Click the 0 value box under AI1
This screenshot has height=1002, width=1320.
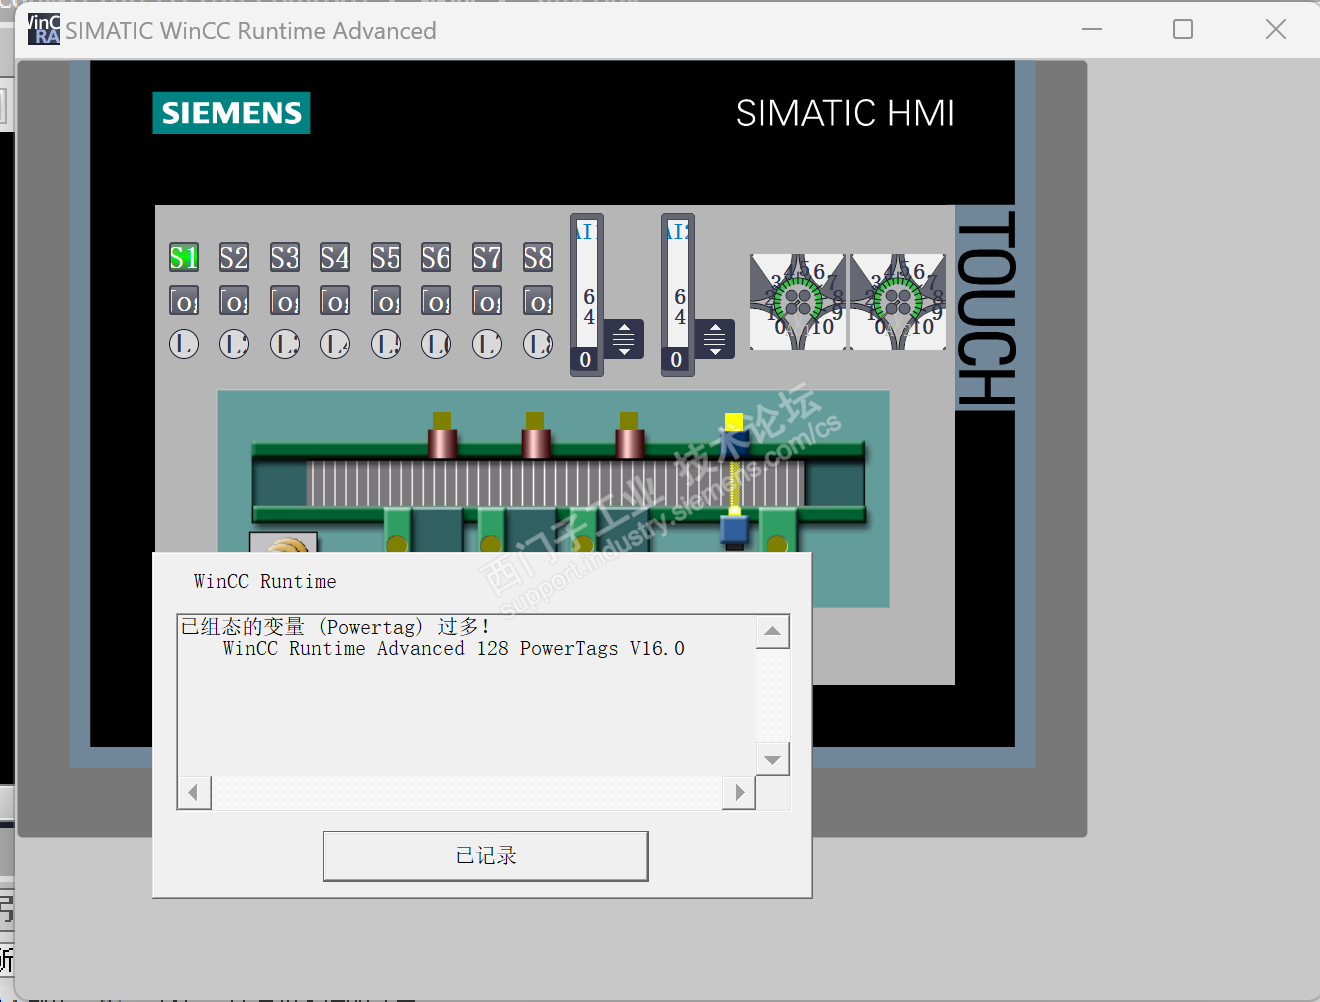tap(586, 360)
